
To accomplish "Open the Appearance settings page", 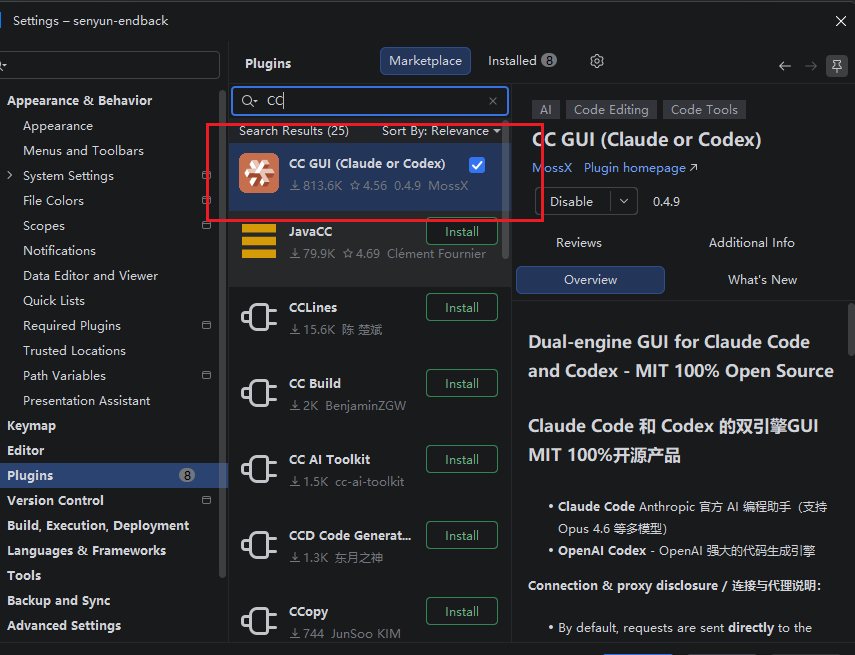I will point(58,126).
